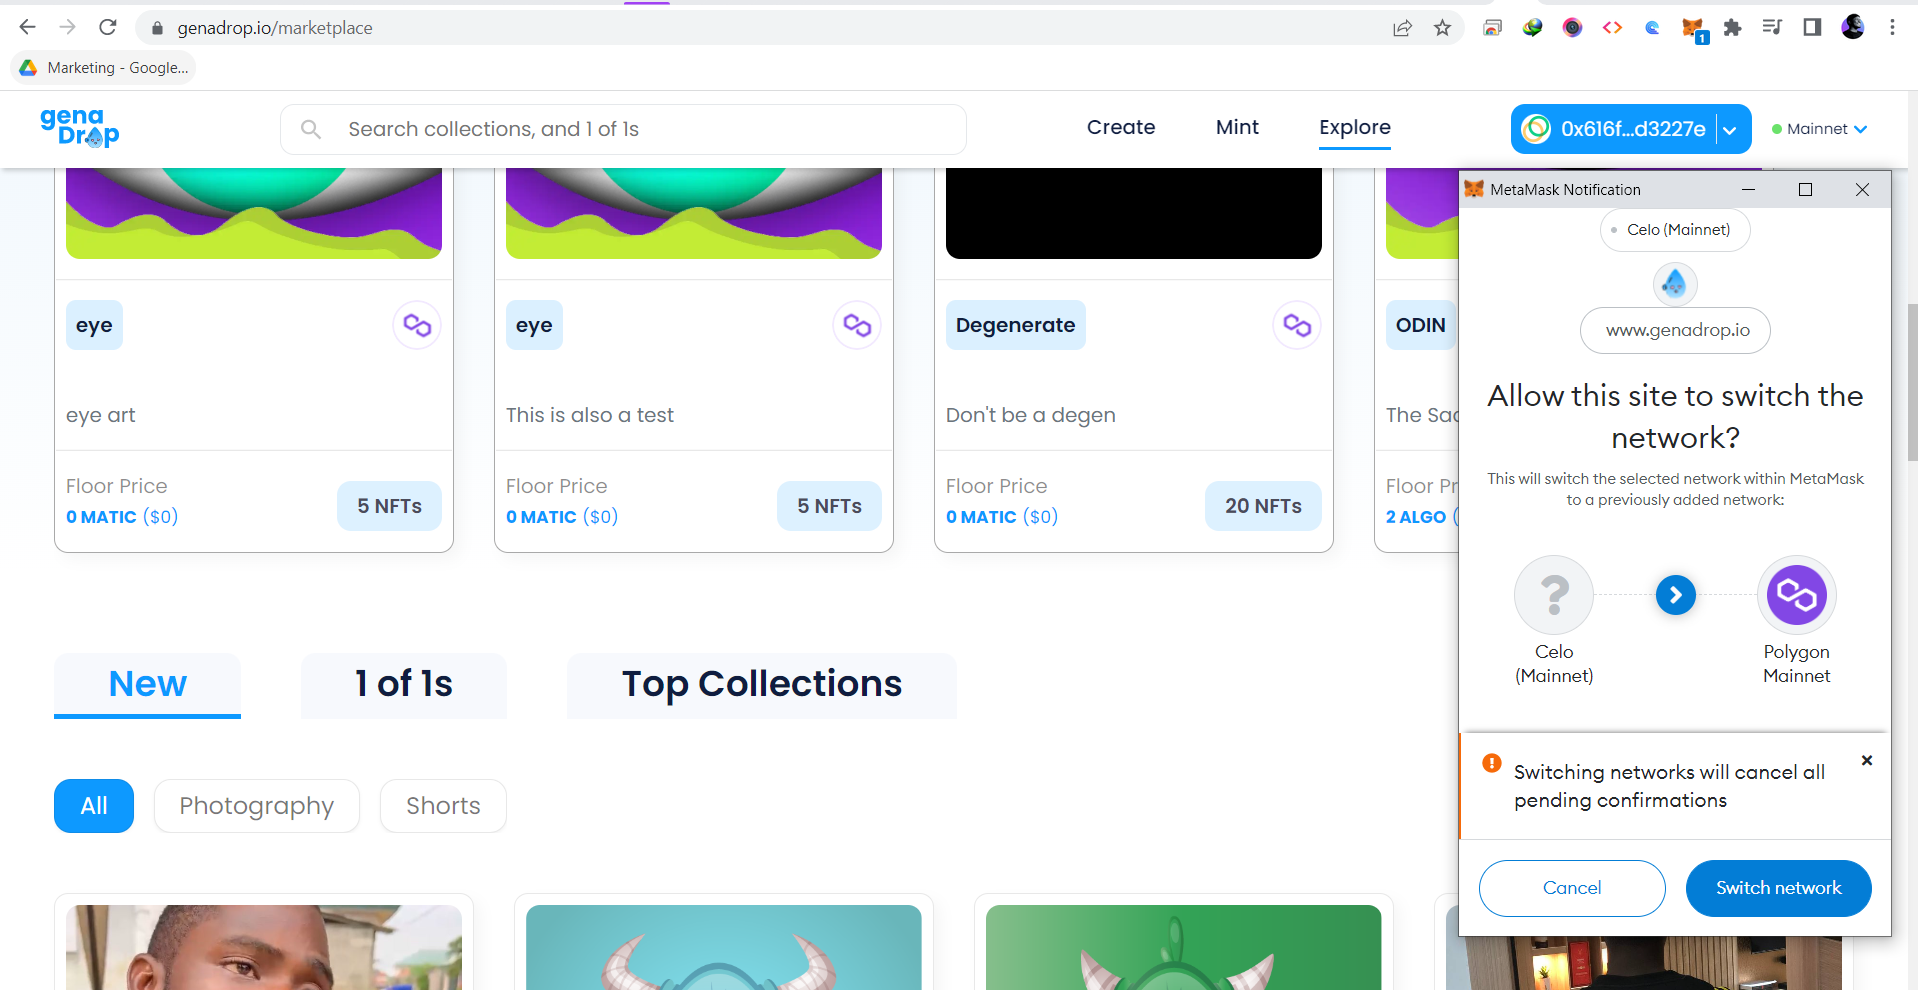
Task: Click the search magnifier icon
Action: (x=311, y=129)
